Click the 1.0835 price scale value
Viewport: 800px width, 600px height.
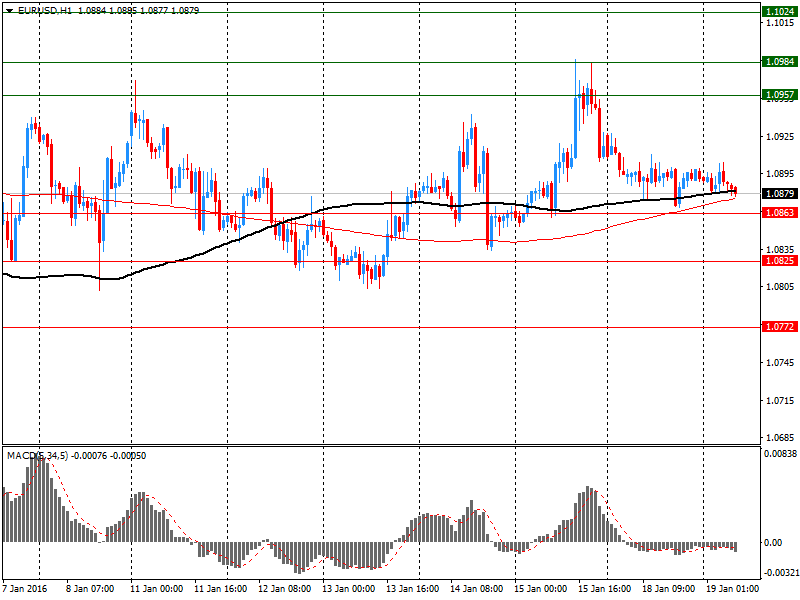780,249
